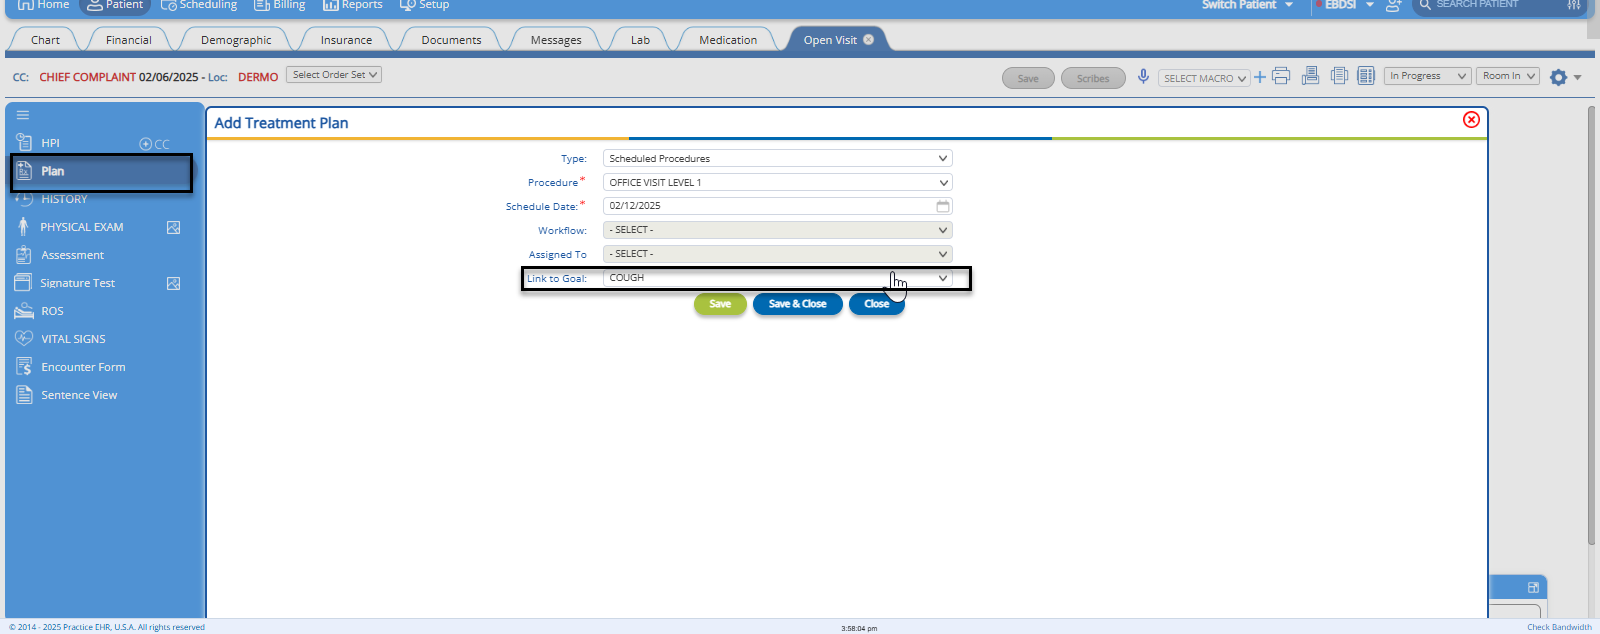Click the microphone dictation icon
Screen dimensions: 1600x634
pos(1143,76)
